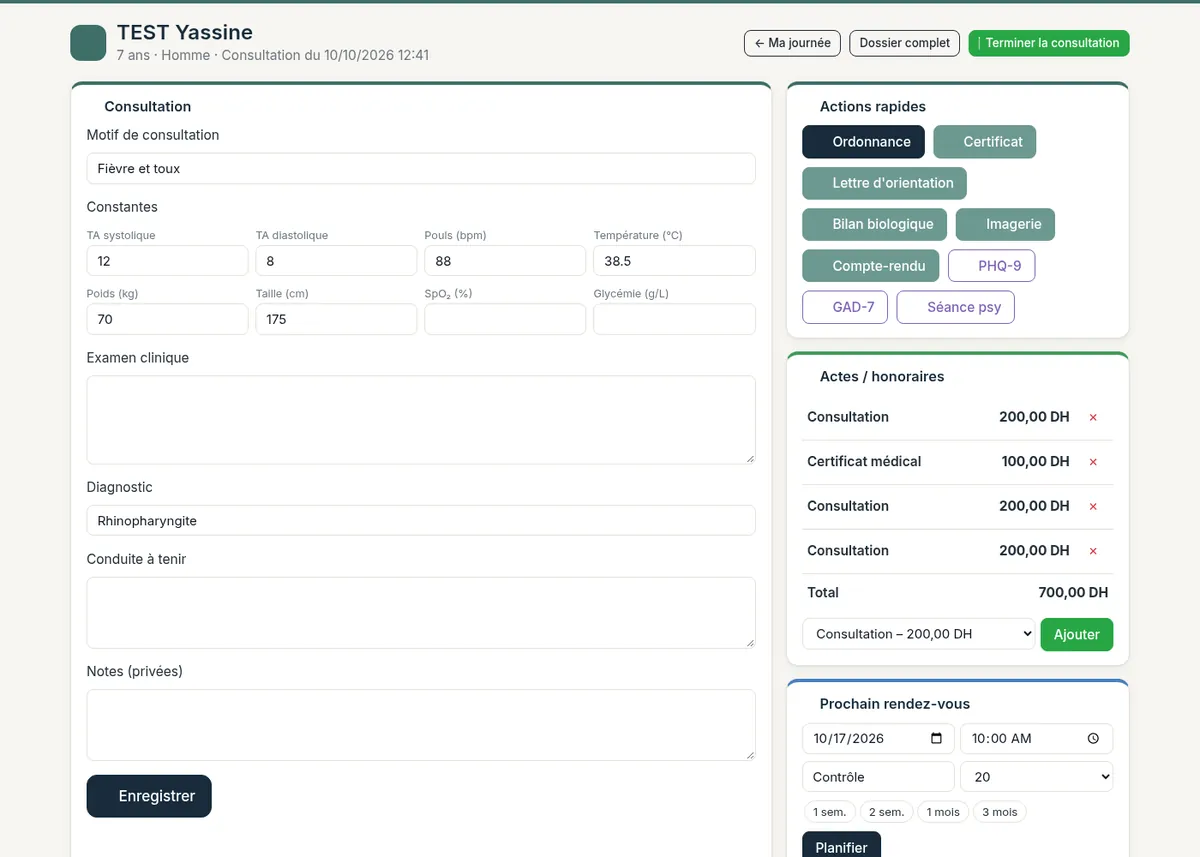Choose the 1 sem. follow-up shortcut

pos(830,812)
